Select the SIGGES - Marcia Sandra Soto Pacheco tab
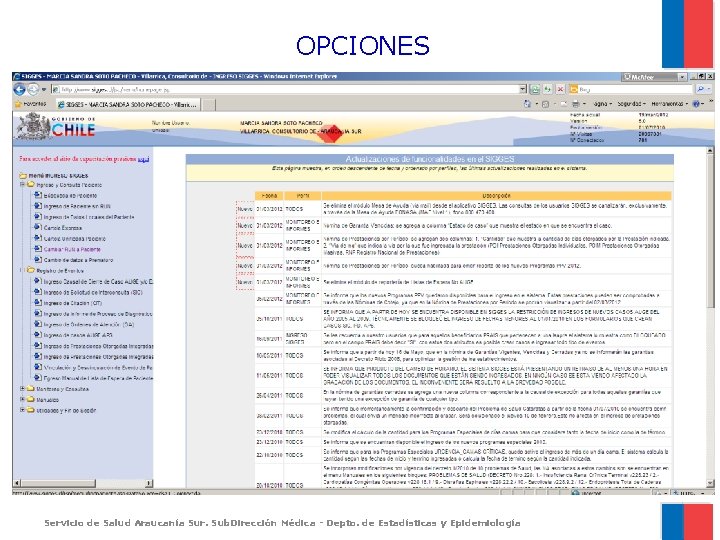The width and height of the screenshot is (720, 540). [128, 105]
